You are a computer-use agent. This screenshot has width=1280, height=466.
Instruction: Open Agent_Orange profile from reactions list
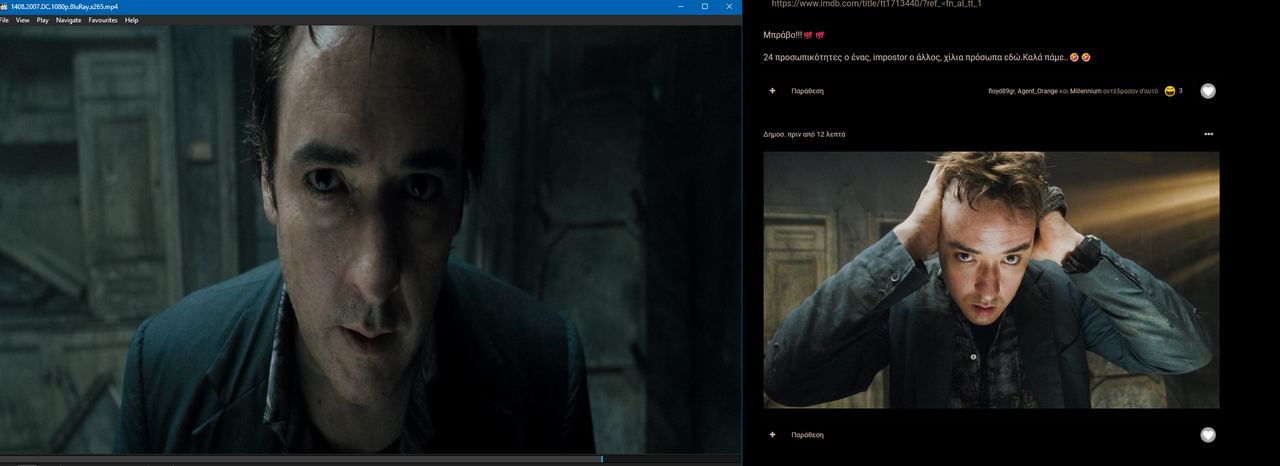point(1036,91)
